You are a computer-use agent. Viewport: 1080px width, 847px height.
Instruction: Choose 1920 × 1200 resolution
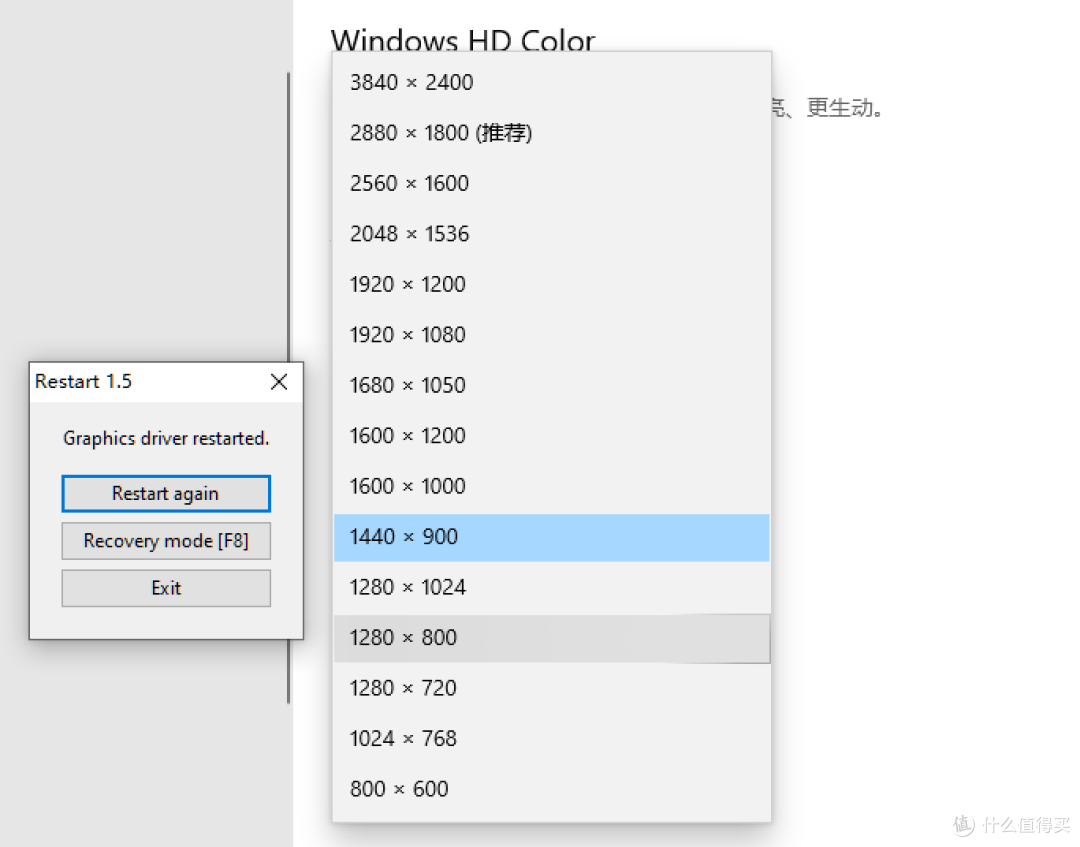coord(551,284)
